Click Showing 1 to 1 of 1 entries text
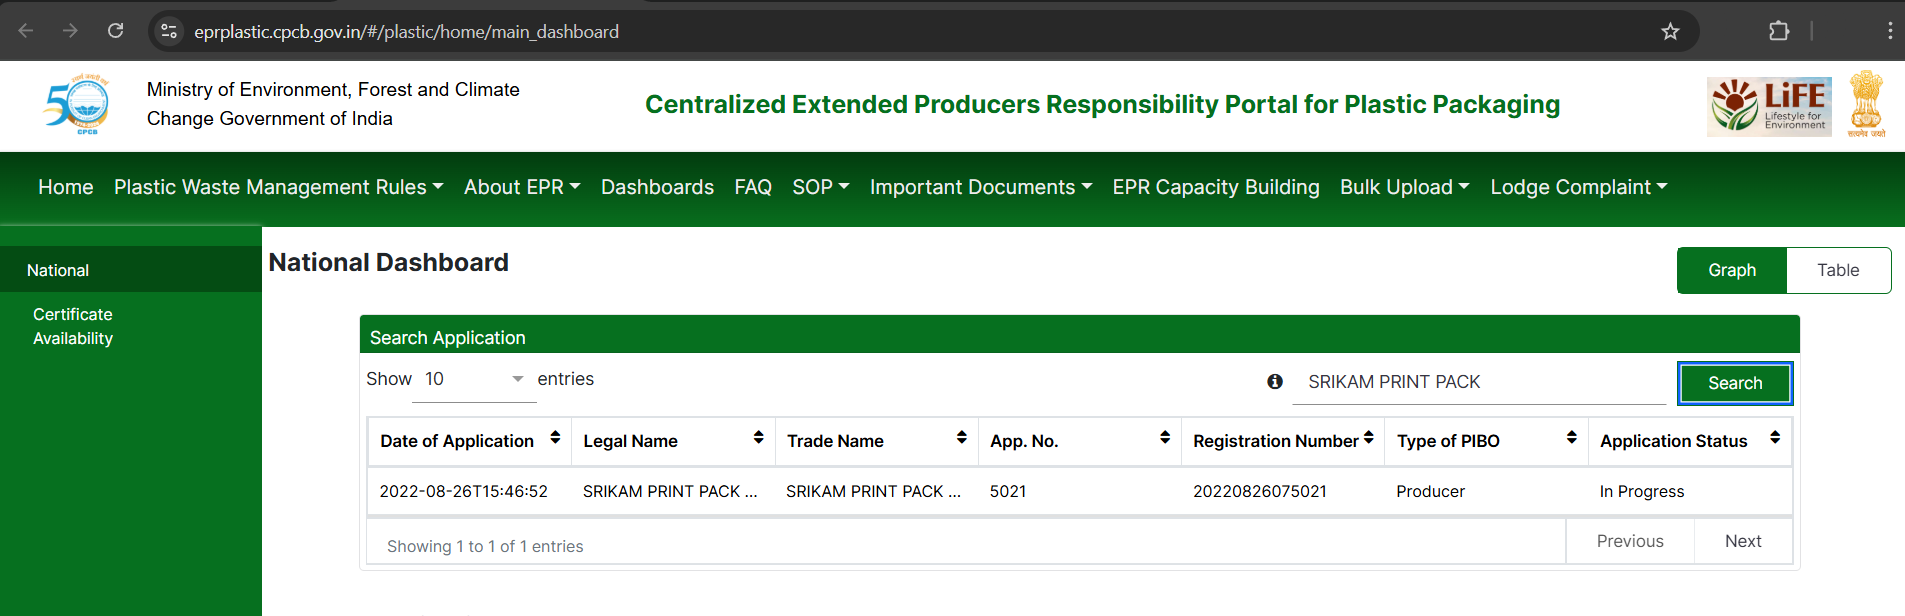This screenshot has height=616, width=1905. [x=485, y=546]
